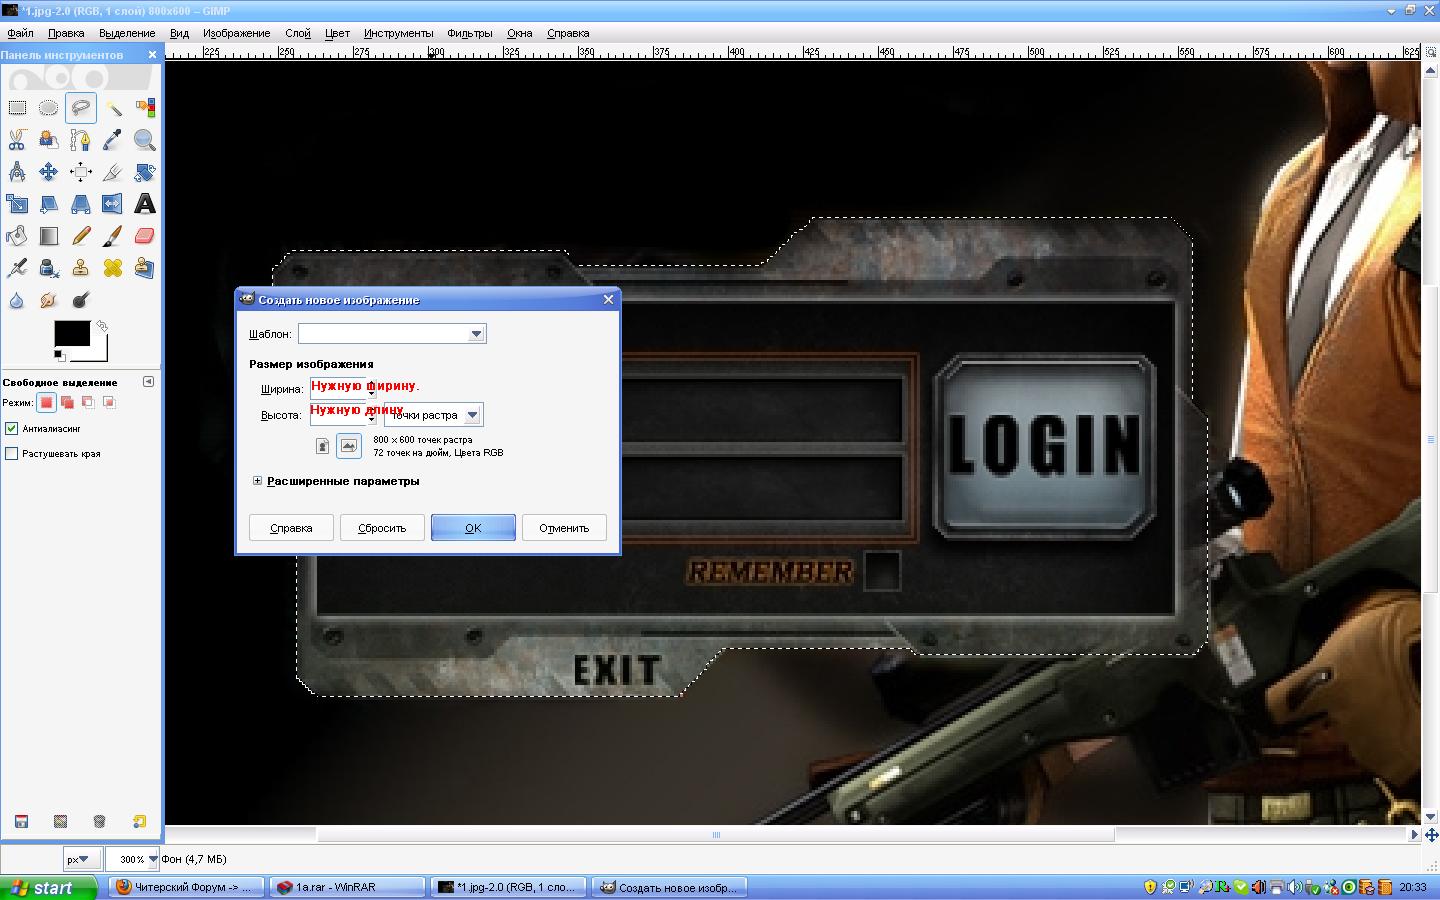Click the white background color swatch

pos(97,351)
